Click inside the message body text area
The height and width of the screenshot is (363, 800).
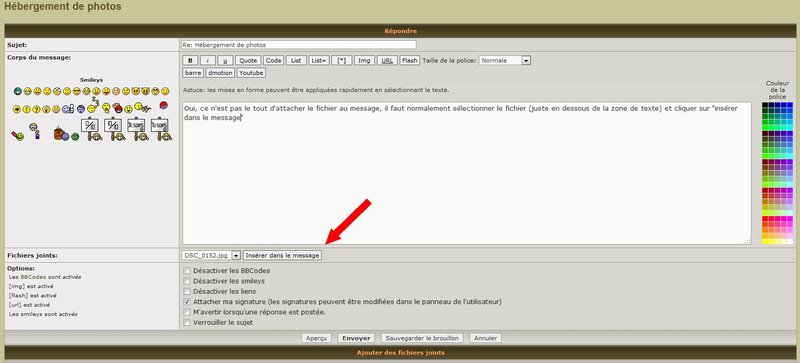pyautogui.click(x=466, y=174)
